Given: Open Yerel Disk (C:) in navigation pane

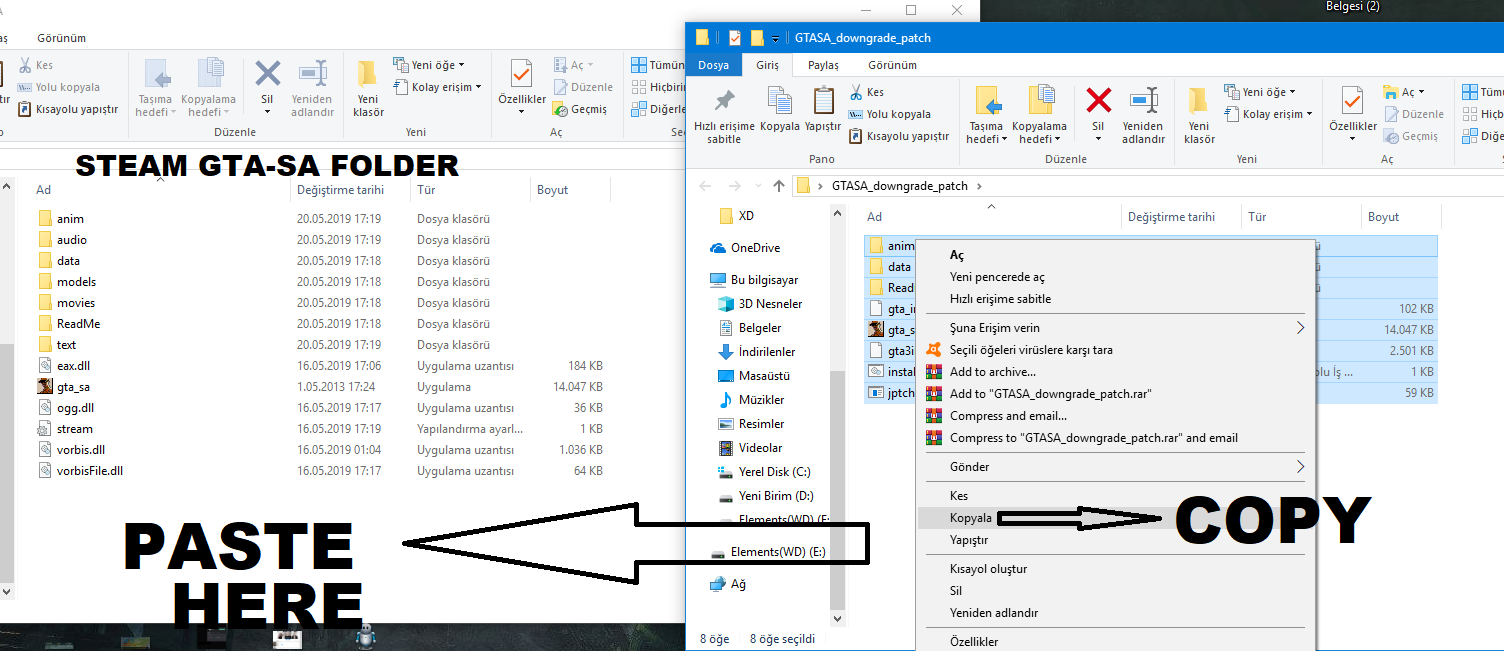Looking at the screenshot, I should [764, 472].
